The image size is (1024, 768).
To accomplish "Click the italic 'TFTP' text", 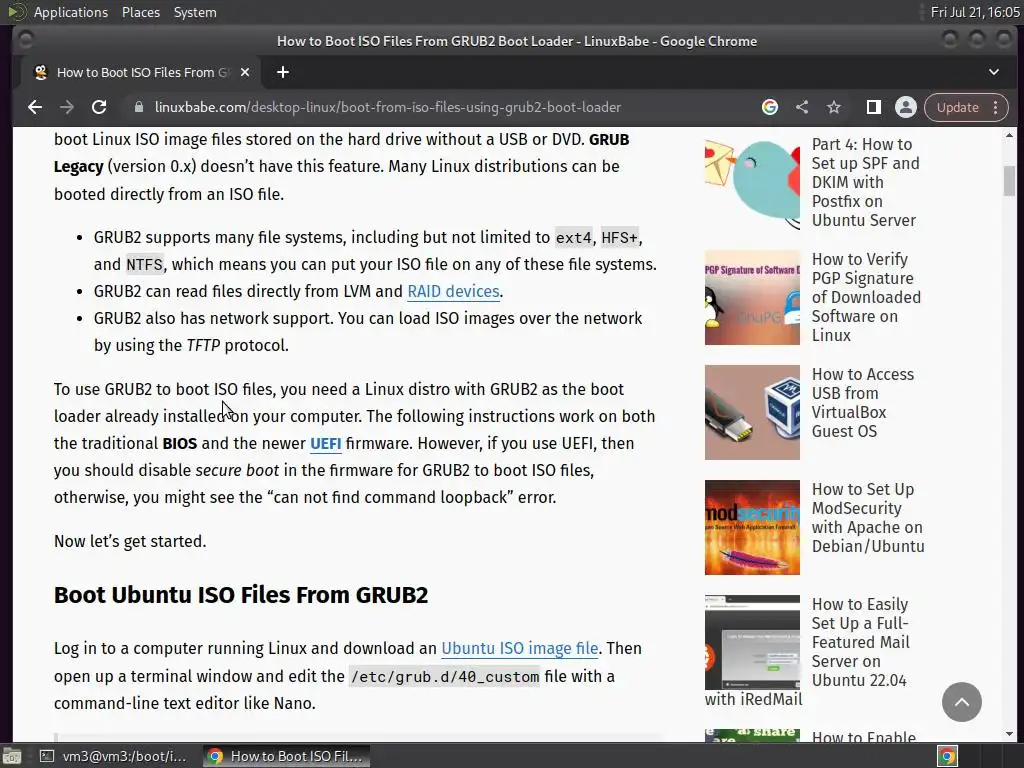I will coord(203,345).
